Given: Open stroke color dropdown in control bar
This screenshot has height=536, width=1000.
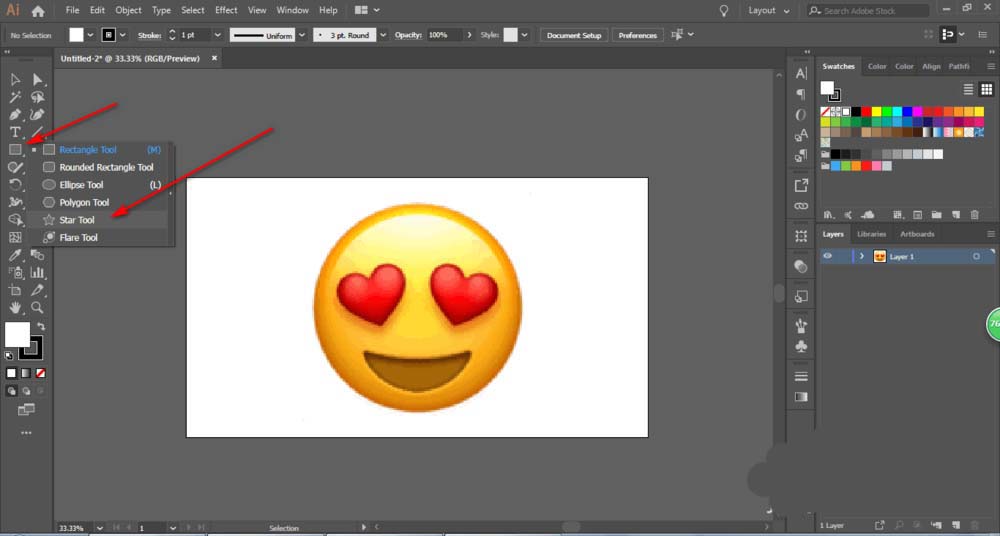Looking at the screenshot, I should (x=122, y=35).
